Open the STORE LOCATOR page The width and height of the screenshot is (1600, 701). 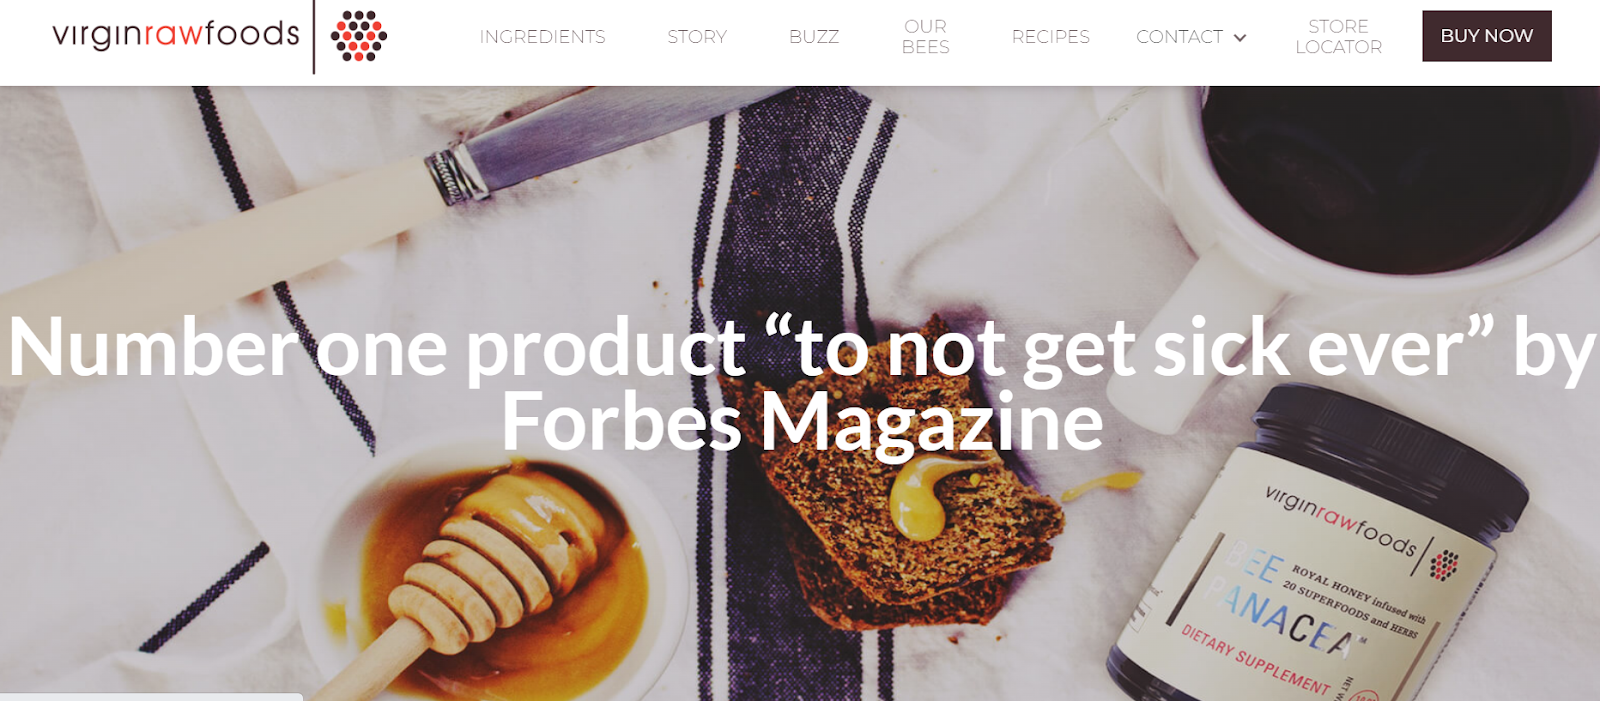[x=1339, y=37]
